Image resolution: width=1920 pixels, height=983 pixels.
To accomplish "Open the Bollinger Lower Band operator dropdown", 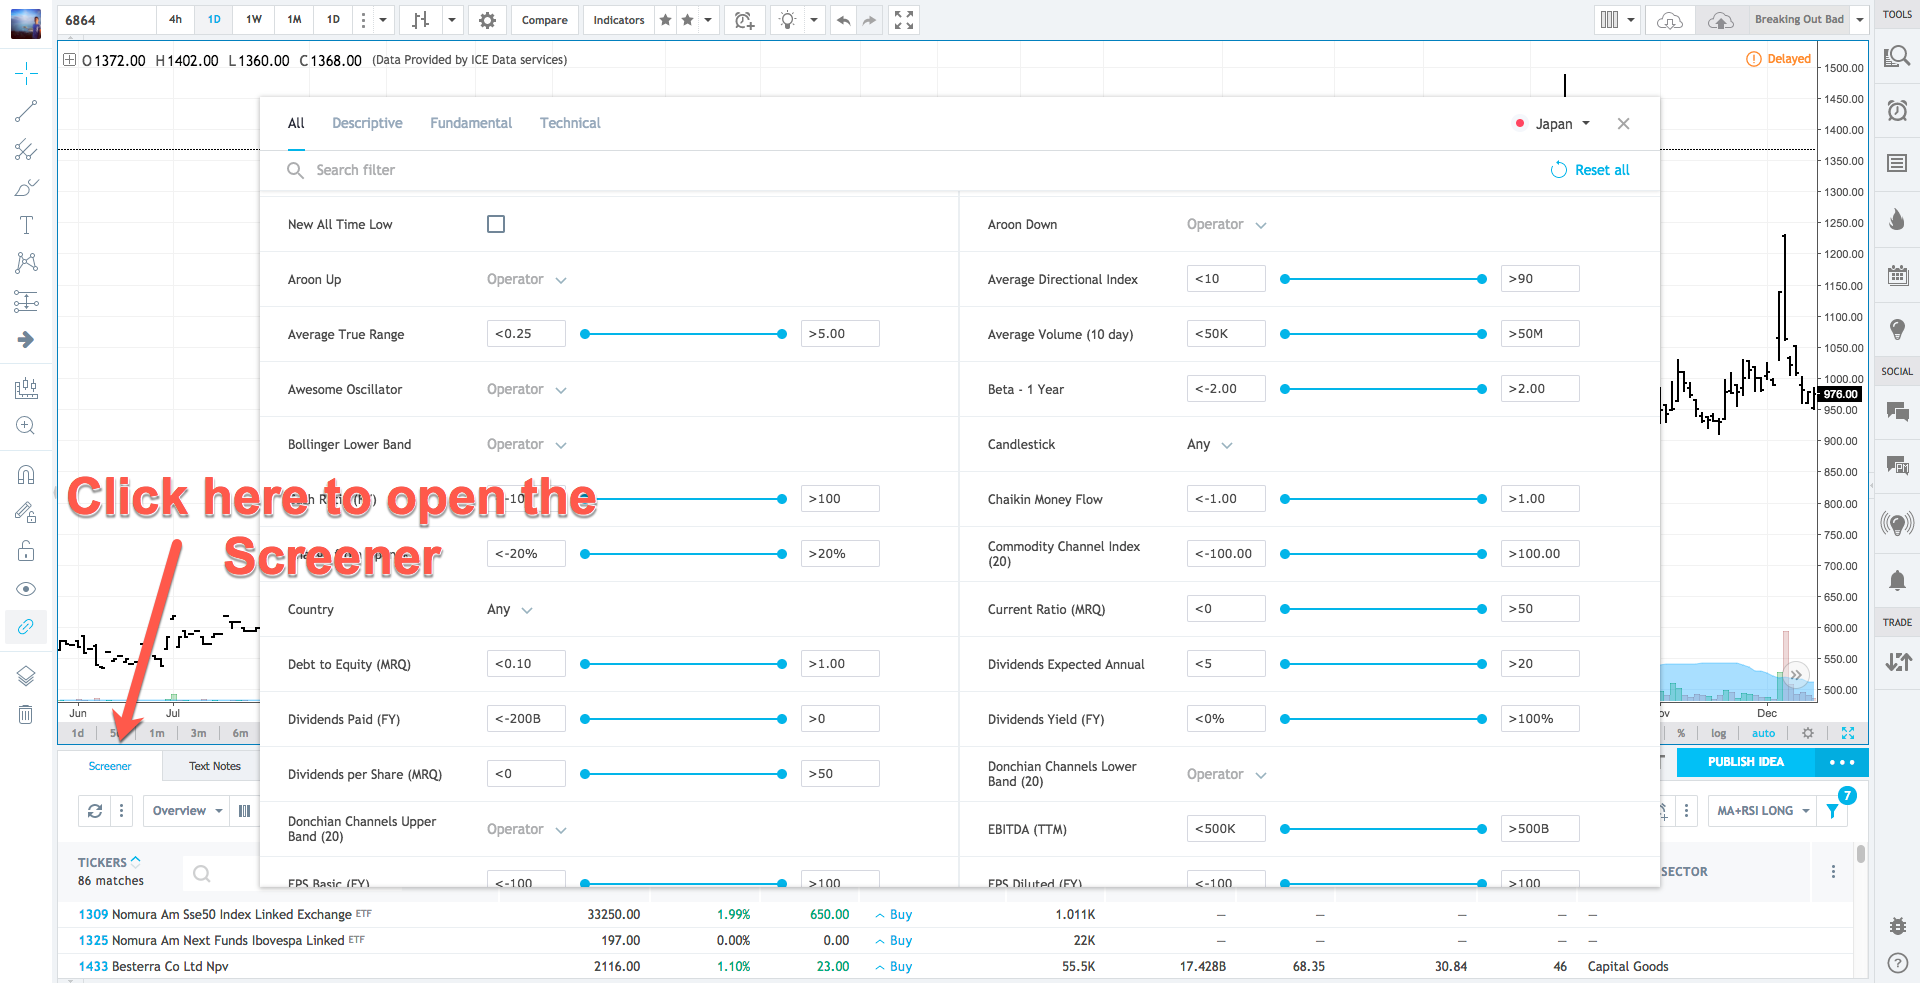I will click(x=527, y=444).
